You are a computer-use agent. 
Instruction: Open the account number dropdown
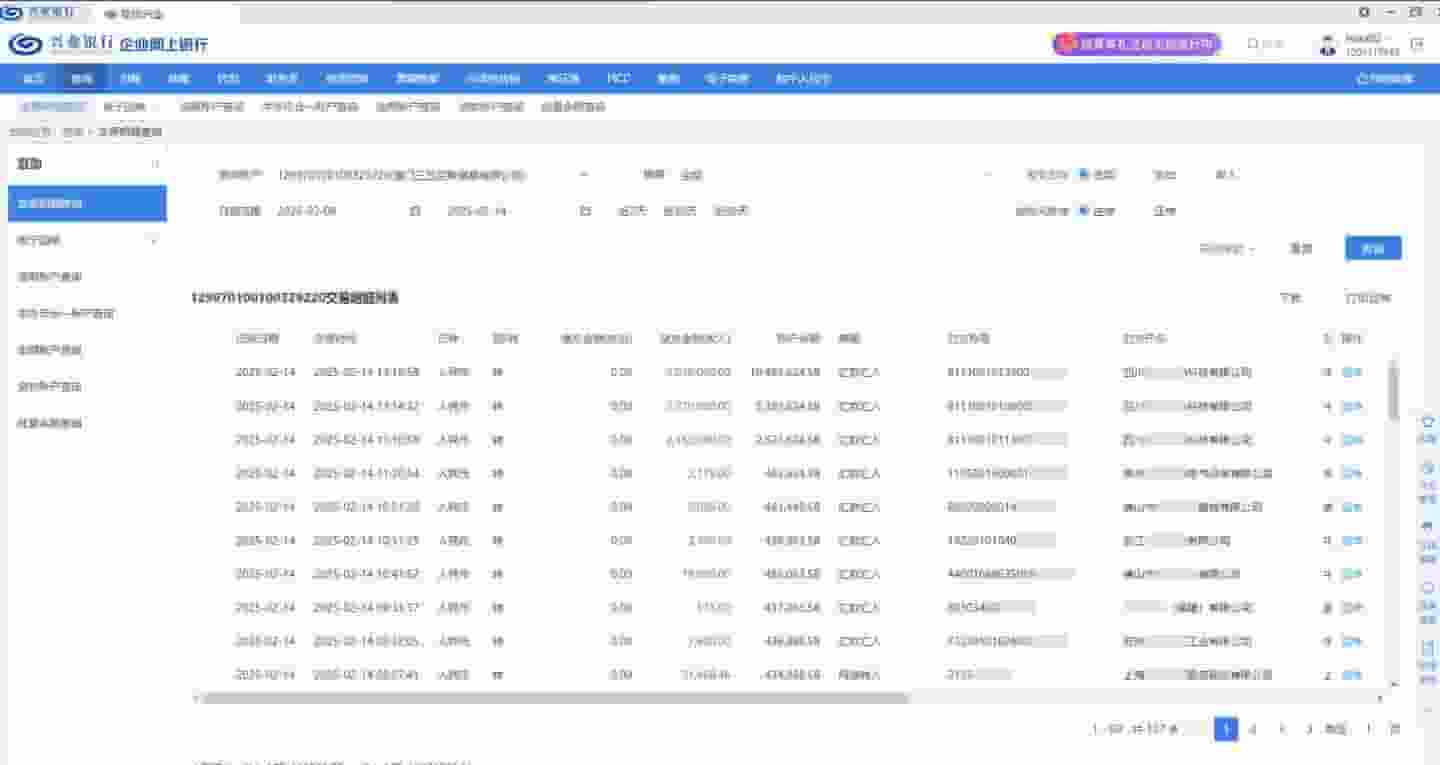pos(584,175)
